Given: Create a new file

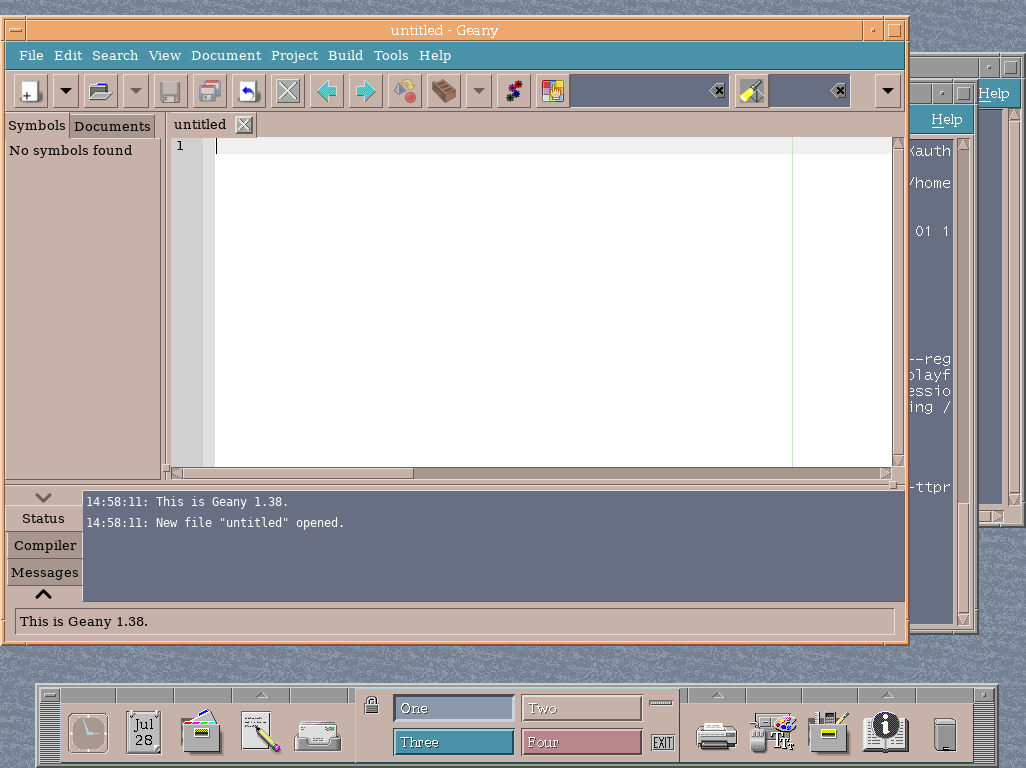Looking at the screenshot, I should click(29, 91).
